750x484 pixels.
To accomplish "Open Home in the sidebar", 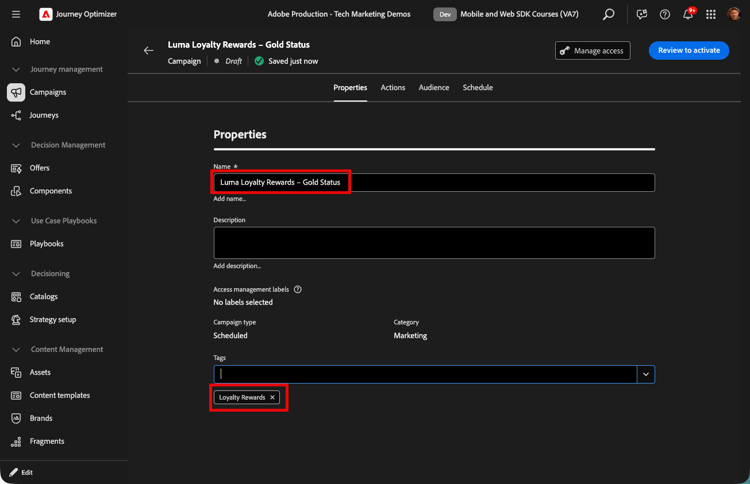I will point(40,42).
